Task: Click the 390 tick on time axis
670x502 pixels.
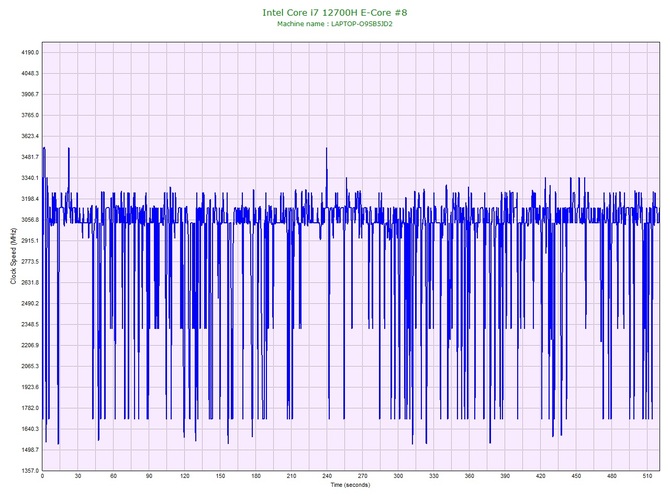Action: (x=505, y=476)
